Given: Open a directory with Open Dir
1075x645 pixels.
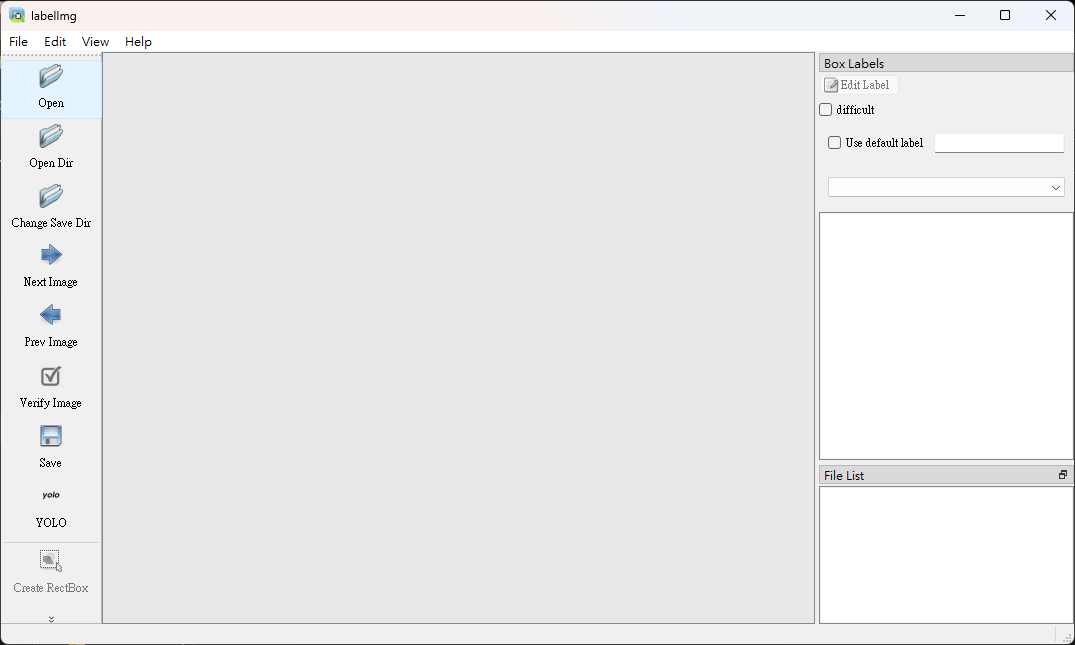Looking at the screenshot, I should [x=51, y=137].
